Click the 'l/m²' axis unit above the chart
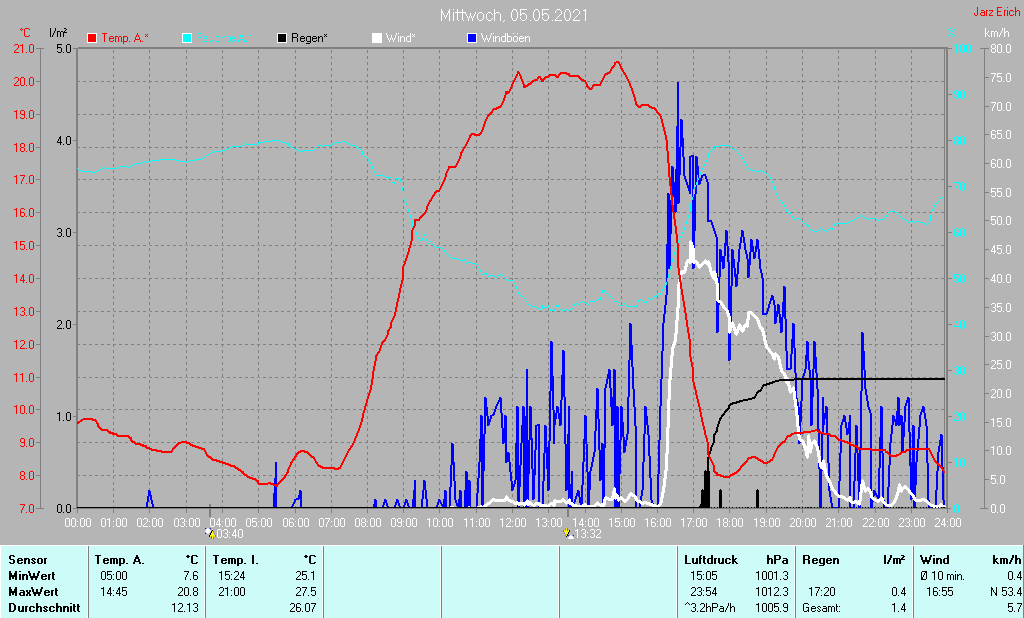 [58, 33]
